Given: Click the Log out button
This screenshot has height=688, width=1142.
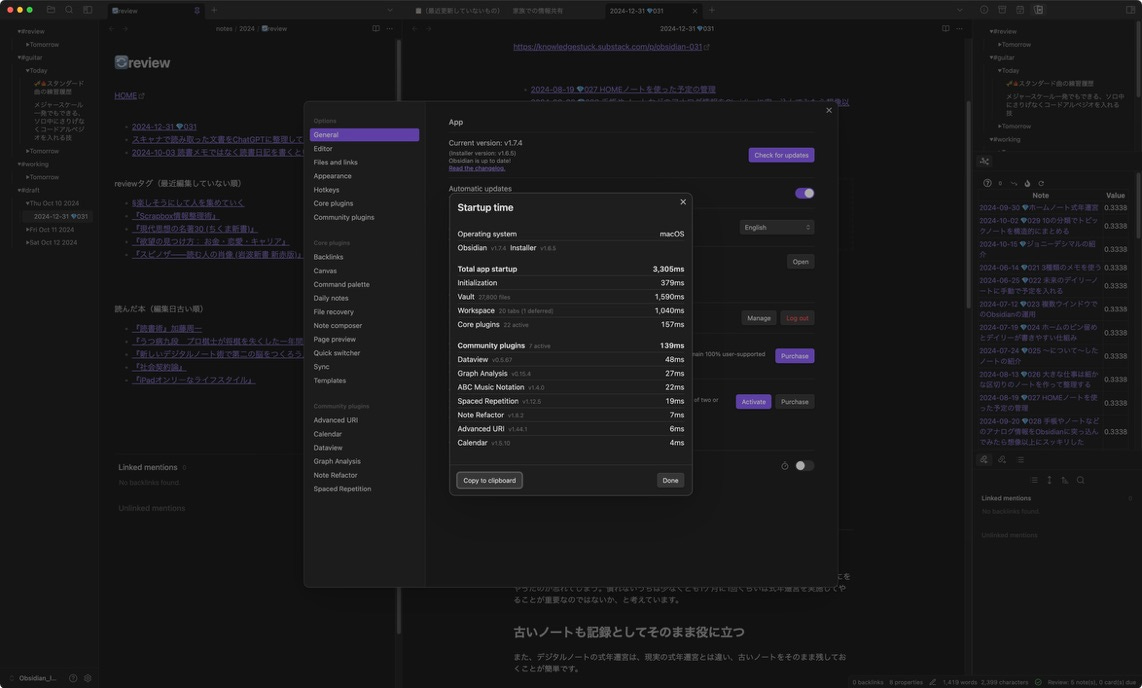Looking at the screenshot, I should 797,318.
